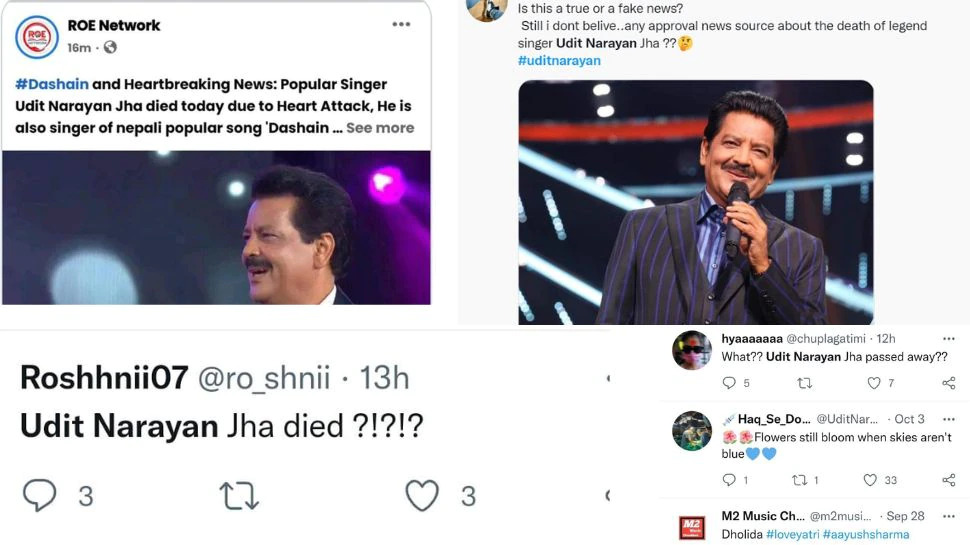The height and width of the screenshot is (545, 970).
Task: Share the Haq_Se_Do flowers tweet
Action: coord(948,480)
